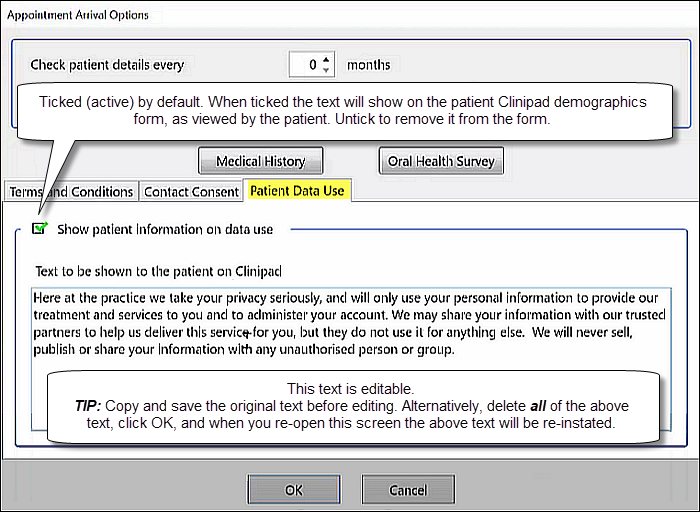Switch to Terms and Conditions tab
The image size is (700, 512).
tap(71, 192)
